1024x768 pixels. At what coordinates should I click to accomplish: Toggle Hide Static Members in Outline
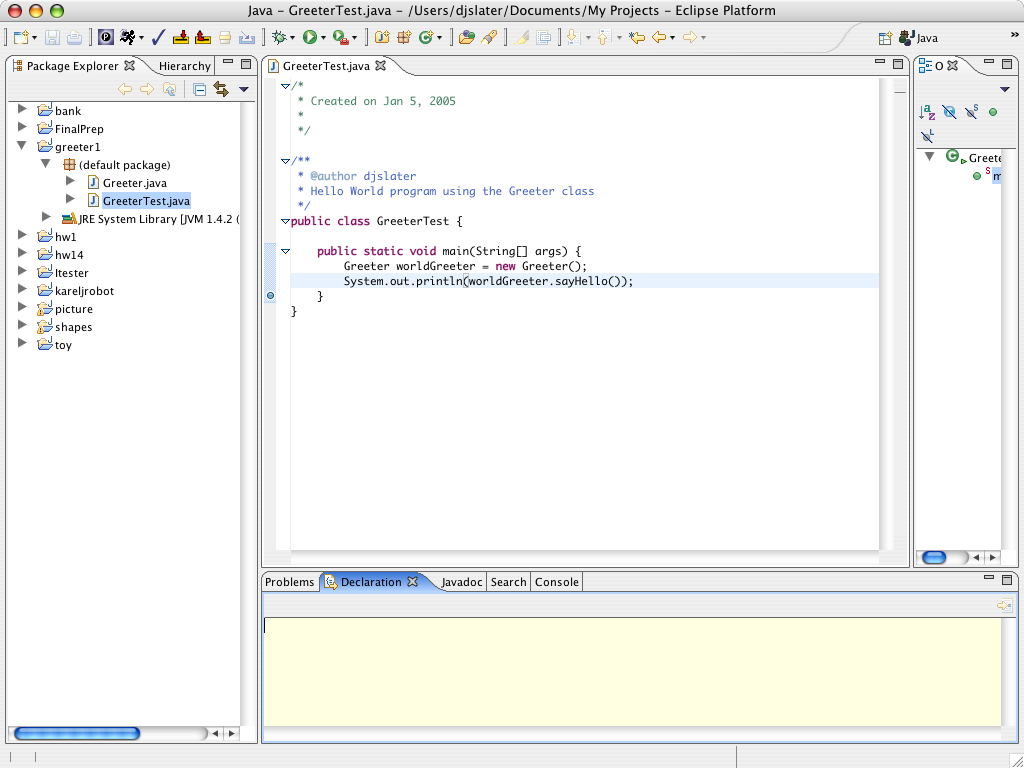tap(971, 112)
